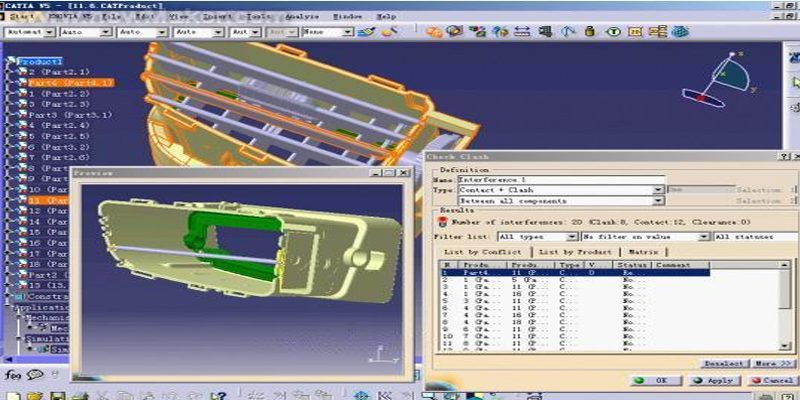Click the More >> button

(x=771, y=363)
